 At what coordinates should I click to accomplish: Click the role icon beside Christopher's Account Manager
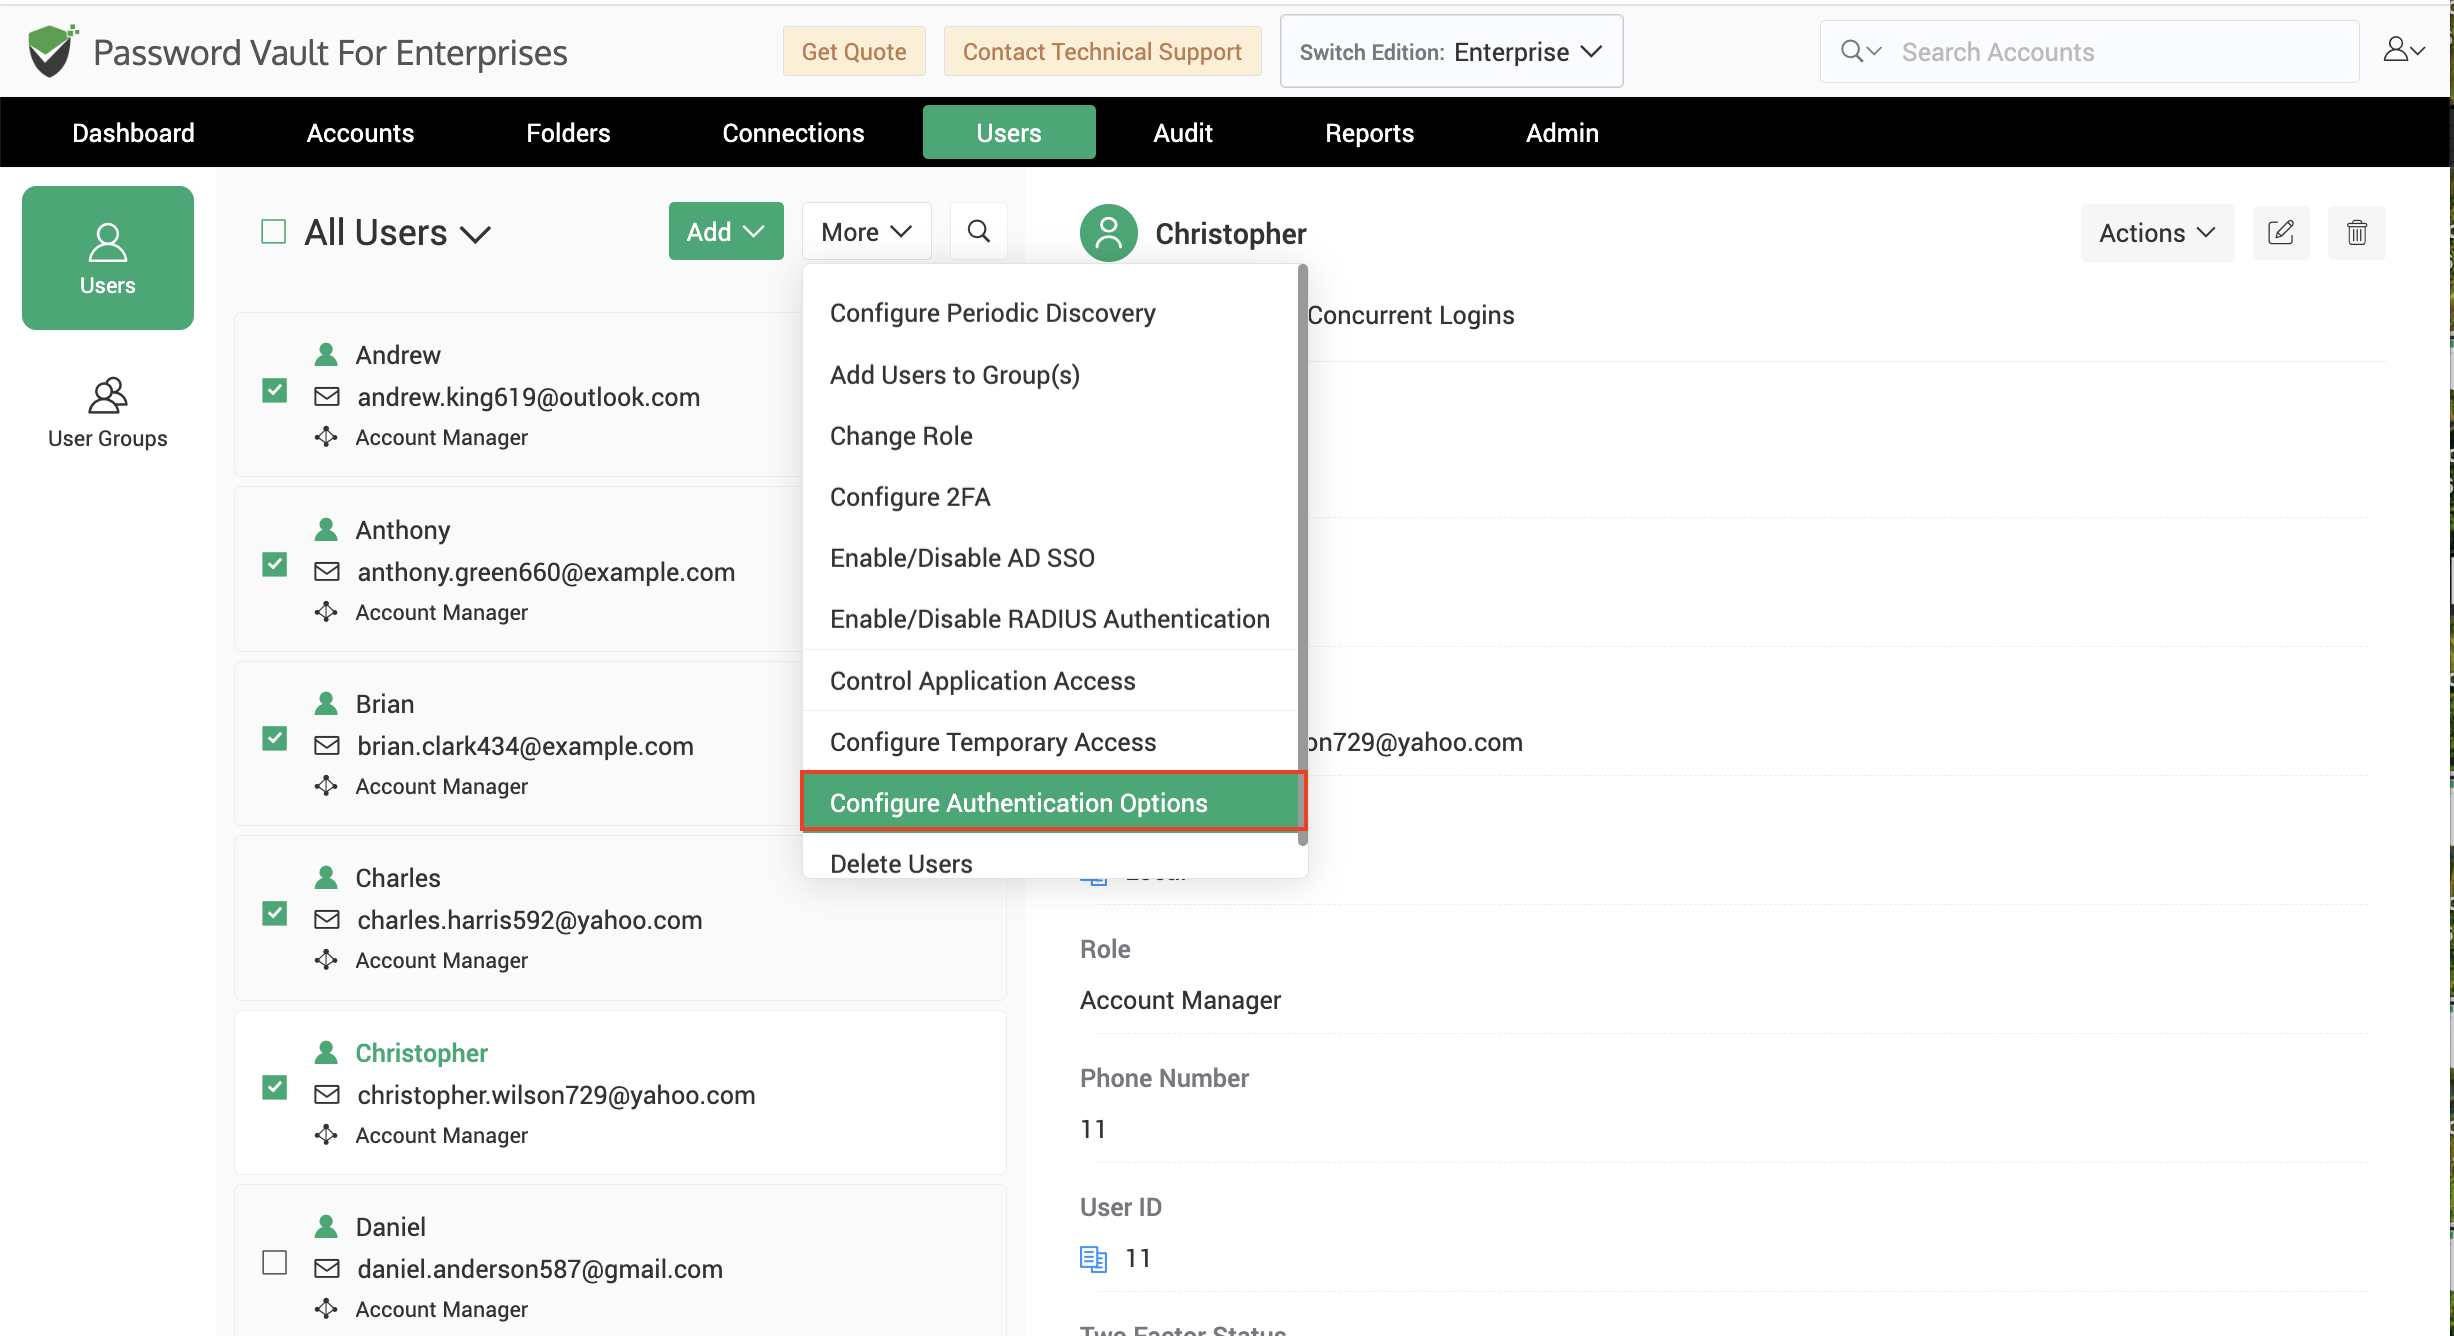pos(326,1135)
